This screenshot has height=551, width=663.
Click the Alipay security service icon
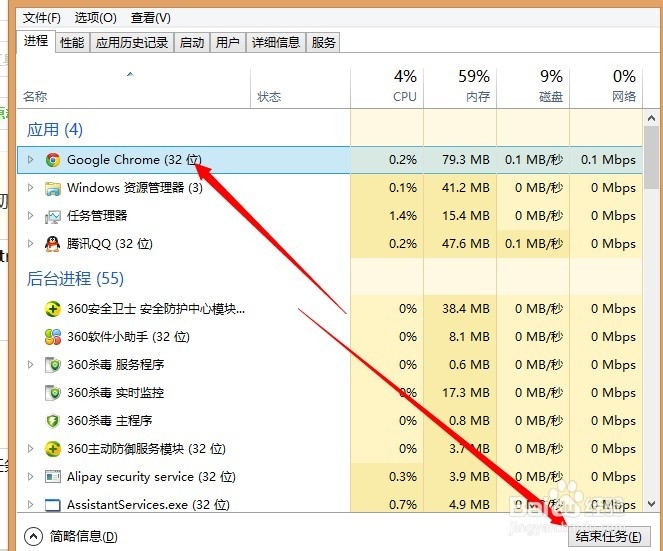(x=53, y=477)
